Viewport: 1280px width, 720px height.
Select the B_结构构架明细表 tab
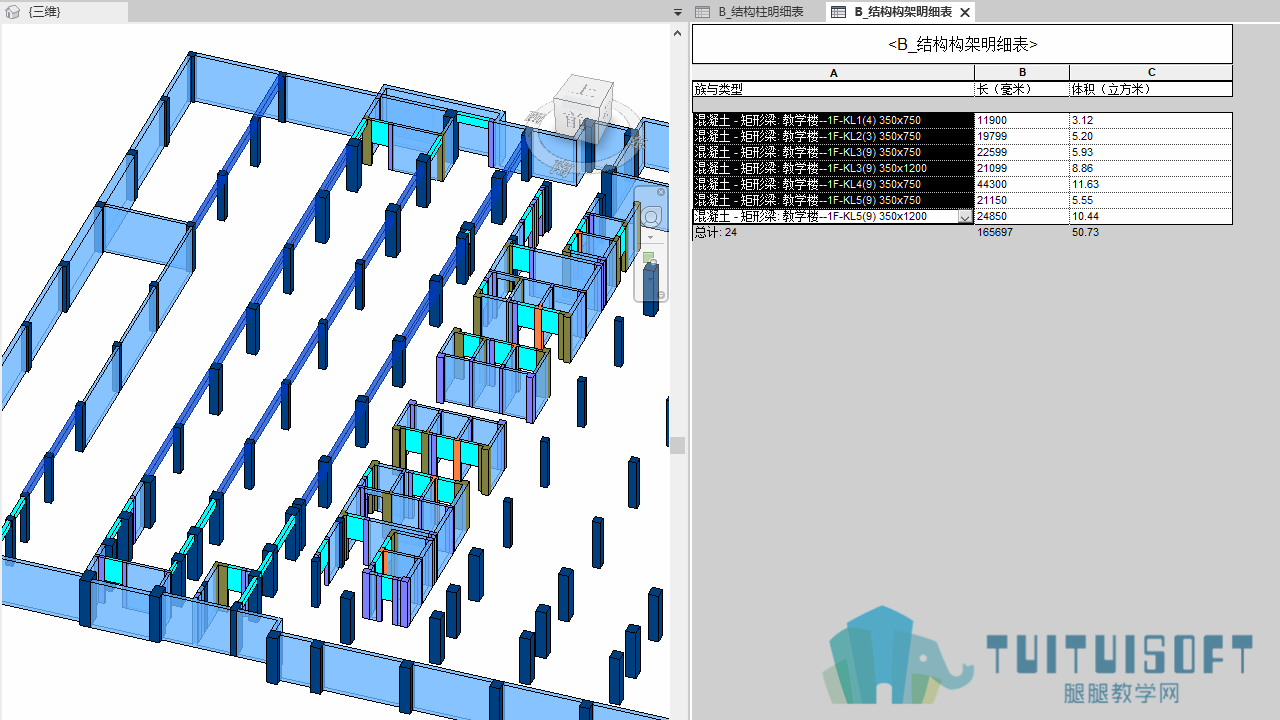click(902, 12)
